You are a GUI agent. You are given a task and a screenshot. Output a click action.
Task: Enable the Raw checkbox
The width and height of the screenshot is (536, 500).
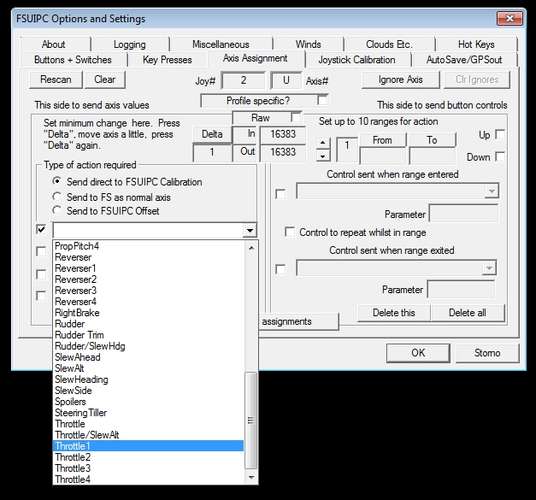[x=296, y=117]
